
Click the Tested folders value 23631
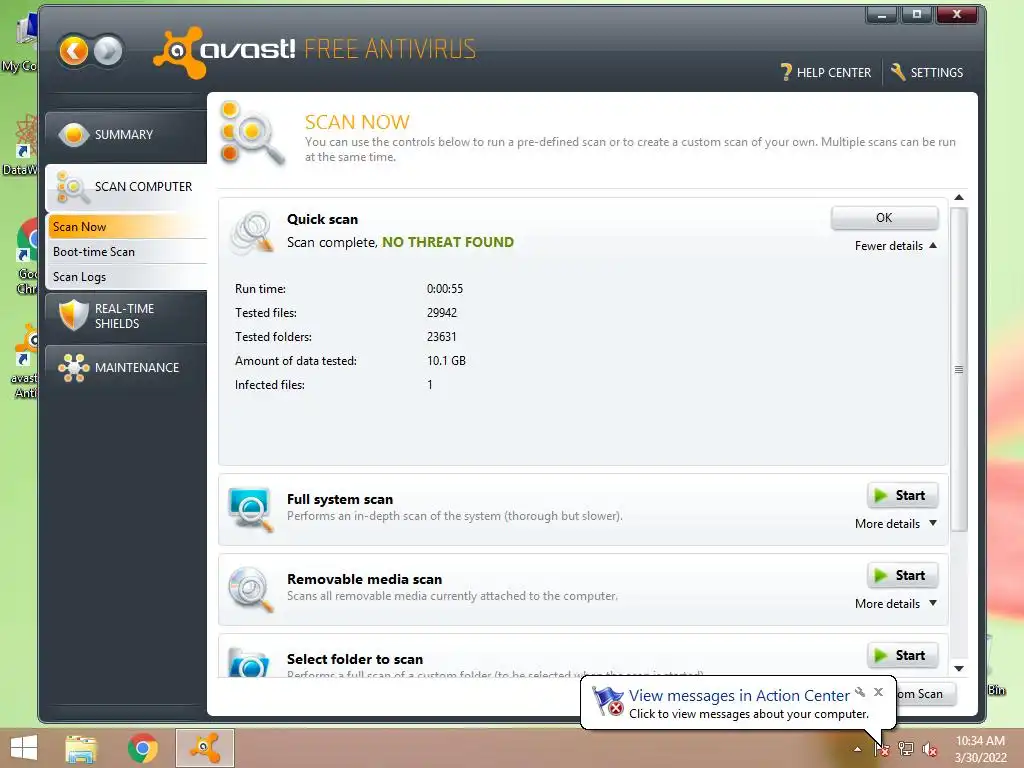point(441,337)
